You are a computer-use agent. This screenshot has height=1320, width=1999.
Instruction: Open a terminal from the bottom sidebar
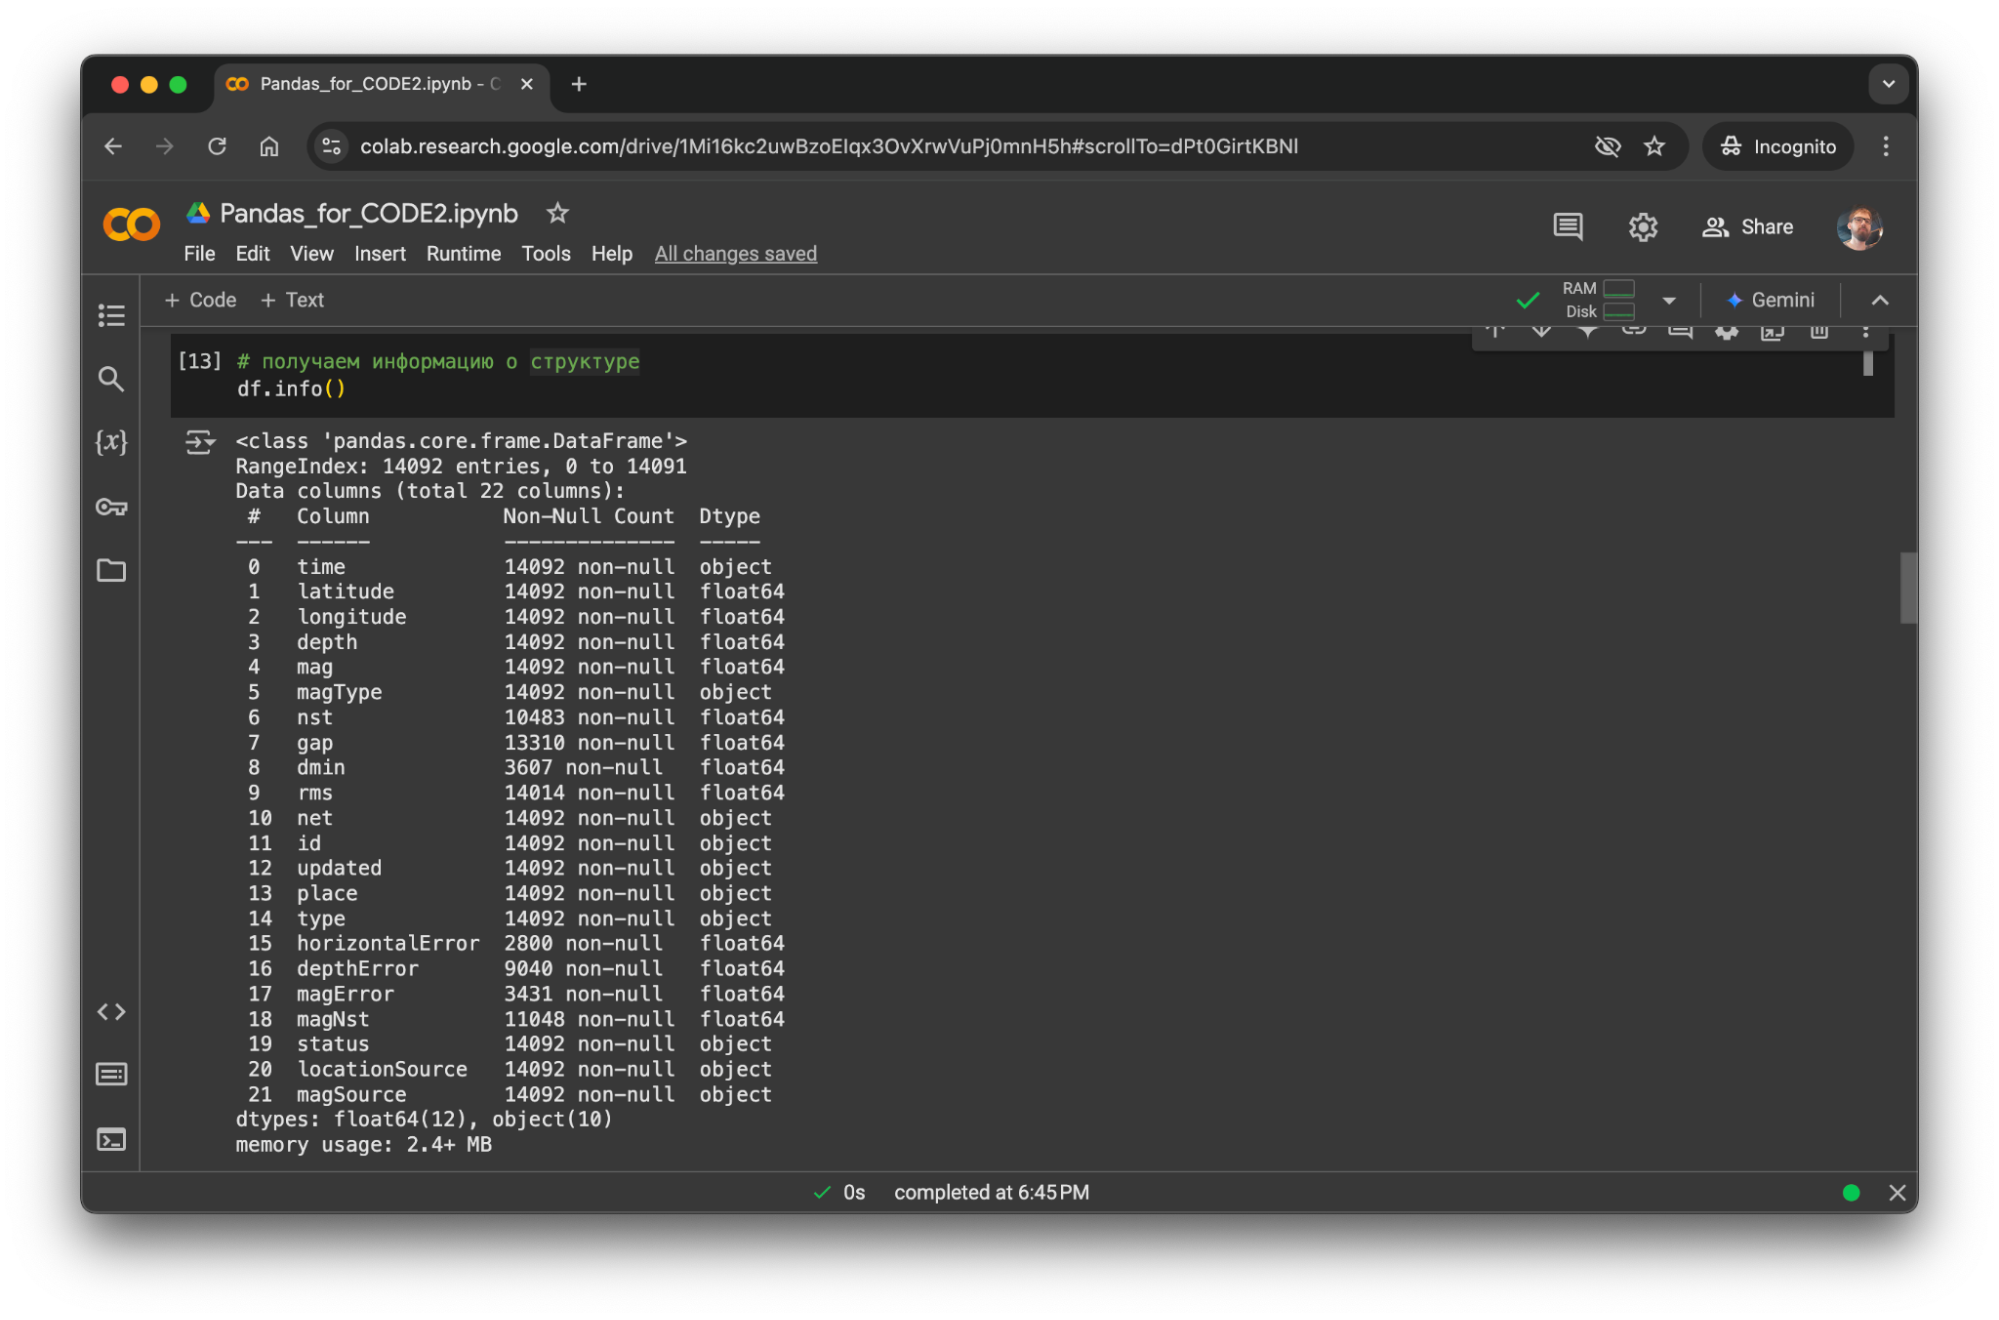(x=111, y=1139)
